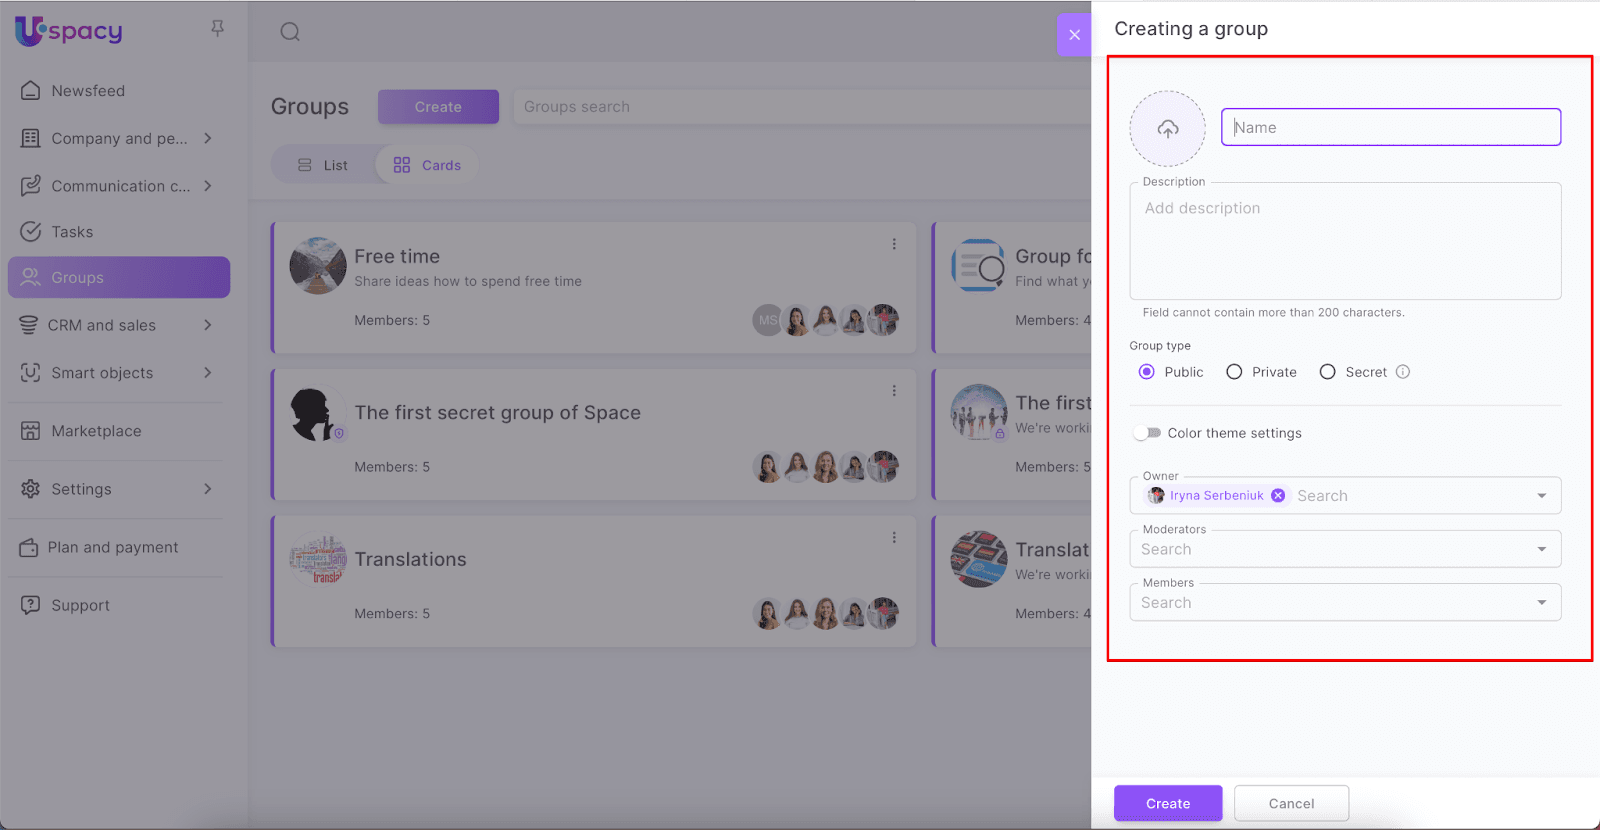Click the pin sidebar icon
Screen dimensions: 1600x830
tap(217, 29)
